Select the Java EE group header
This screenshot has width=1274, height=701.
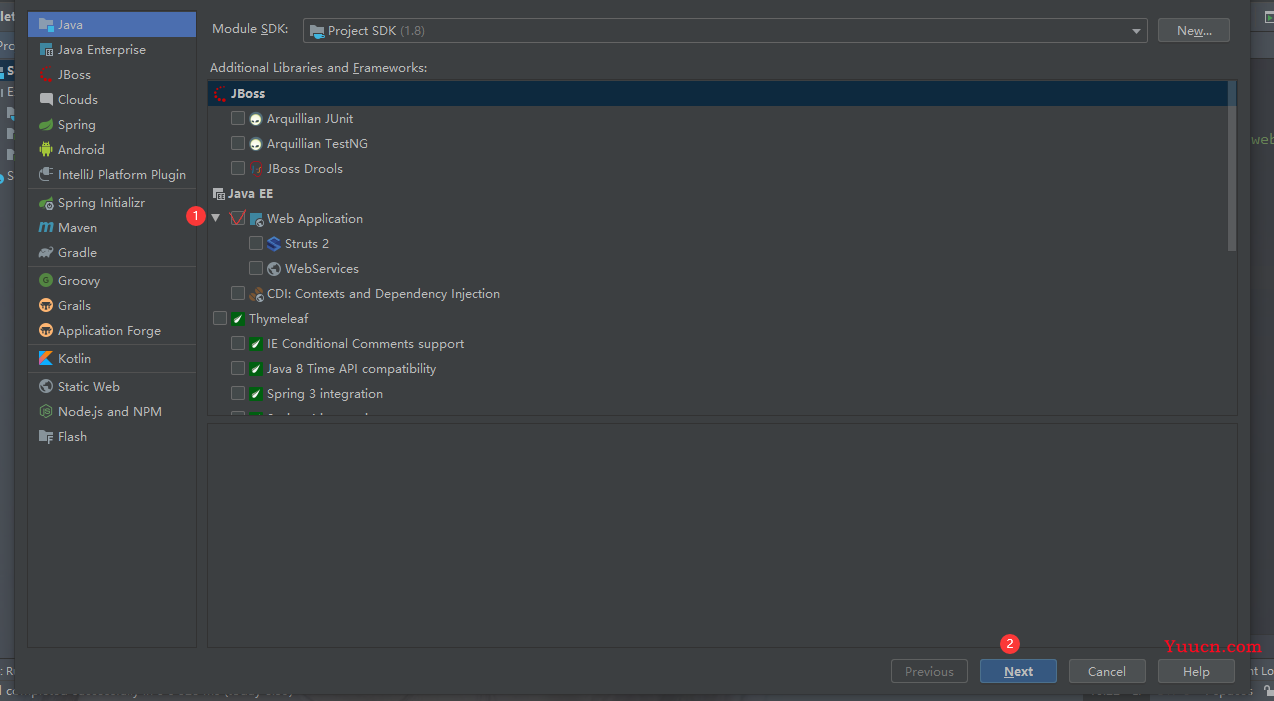[250, 193]
